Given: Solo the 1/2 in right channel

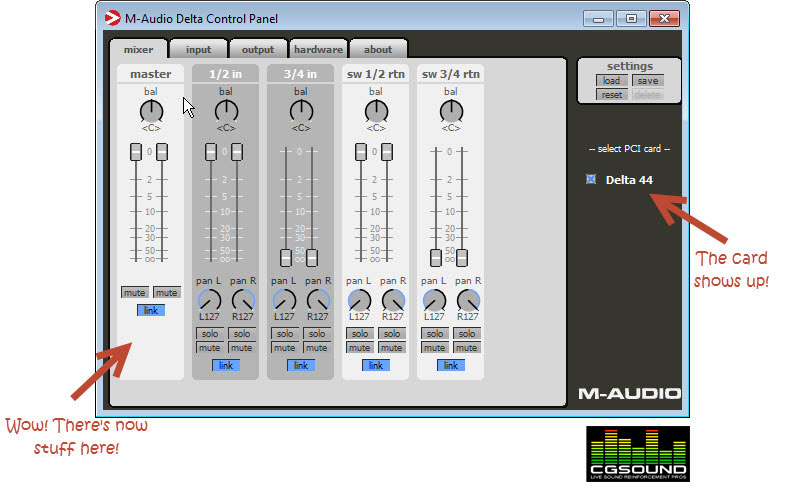Looking at the screenshot, I should pyautogui.click(x=242, y=333).
